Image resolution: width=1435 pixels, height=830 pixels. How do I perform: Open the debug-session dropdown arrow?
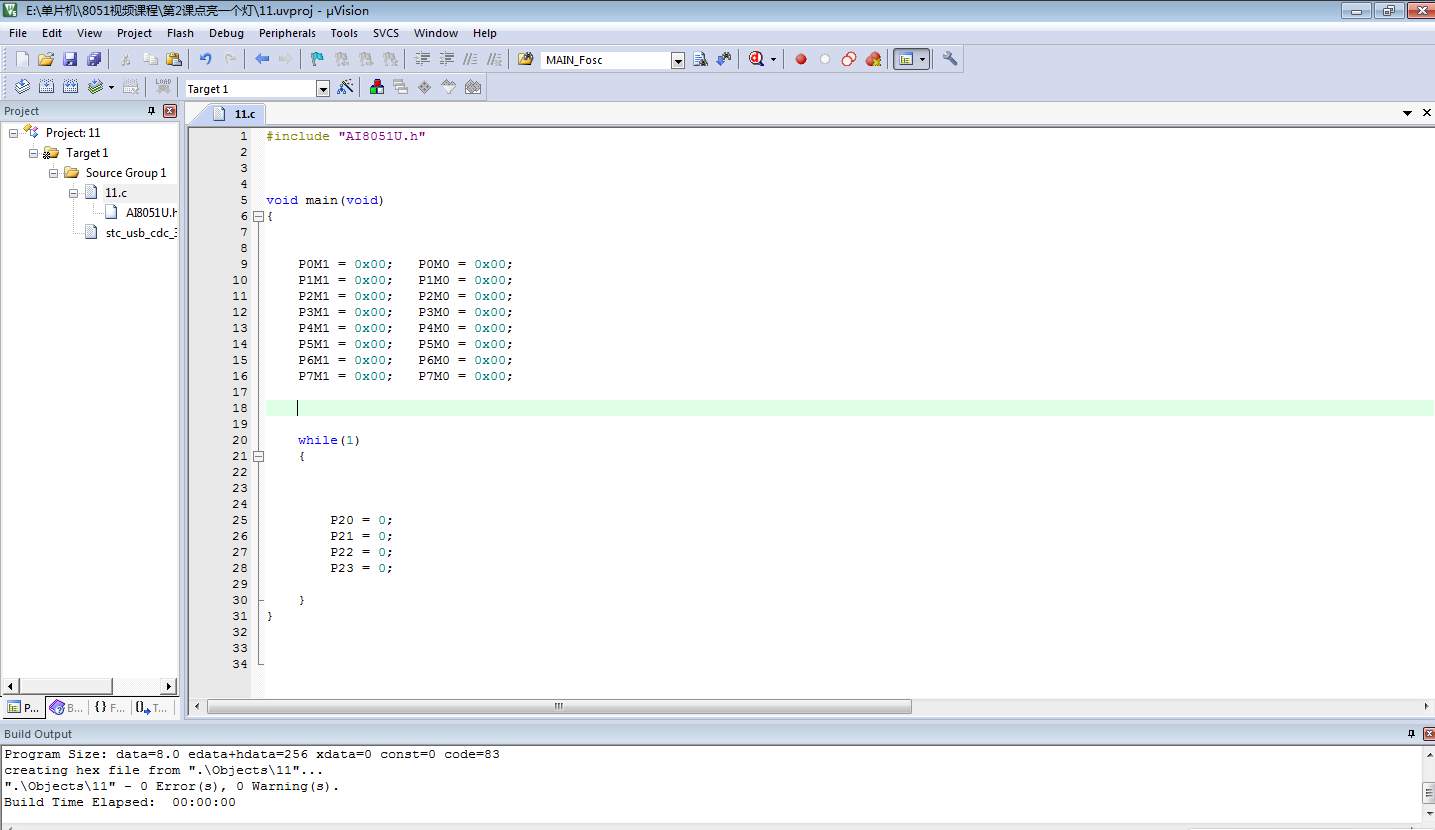click(773, 59)
